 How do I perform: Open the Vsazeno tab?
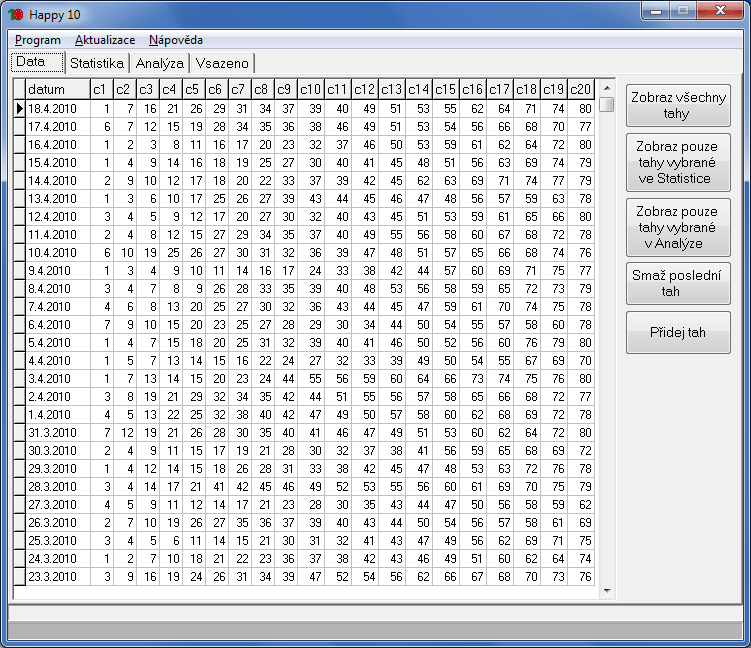tap(222, 63)
